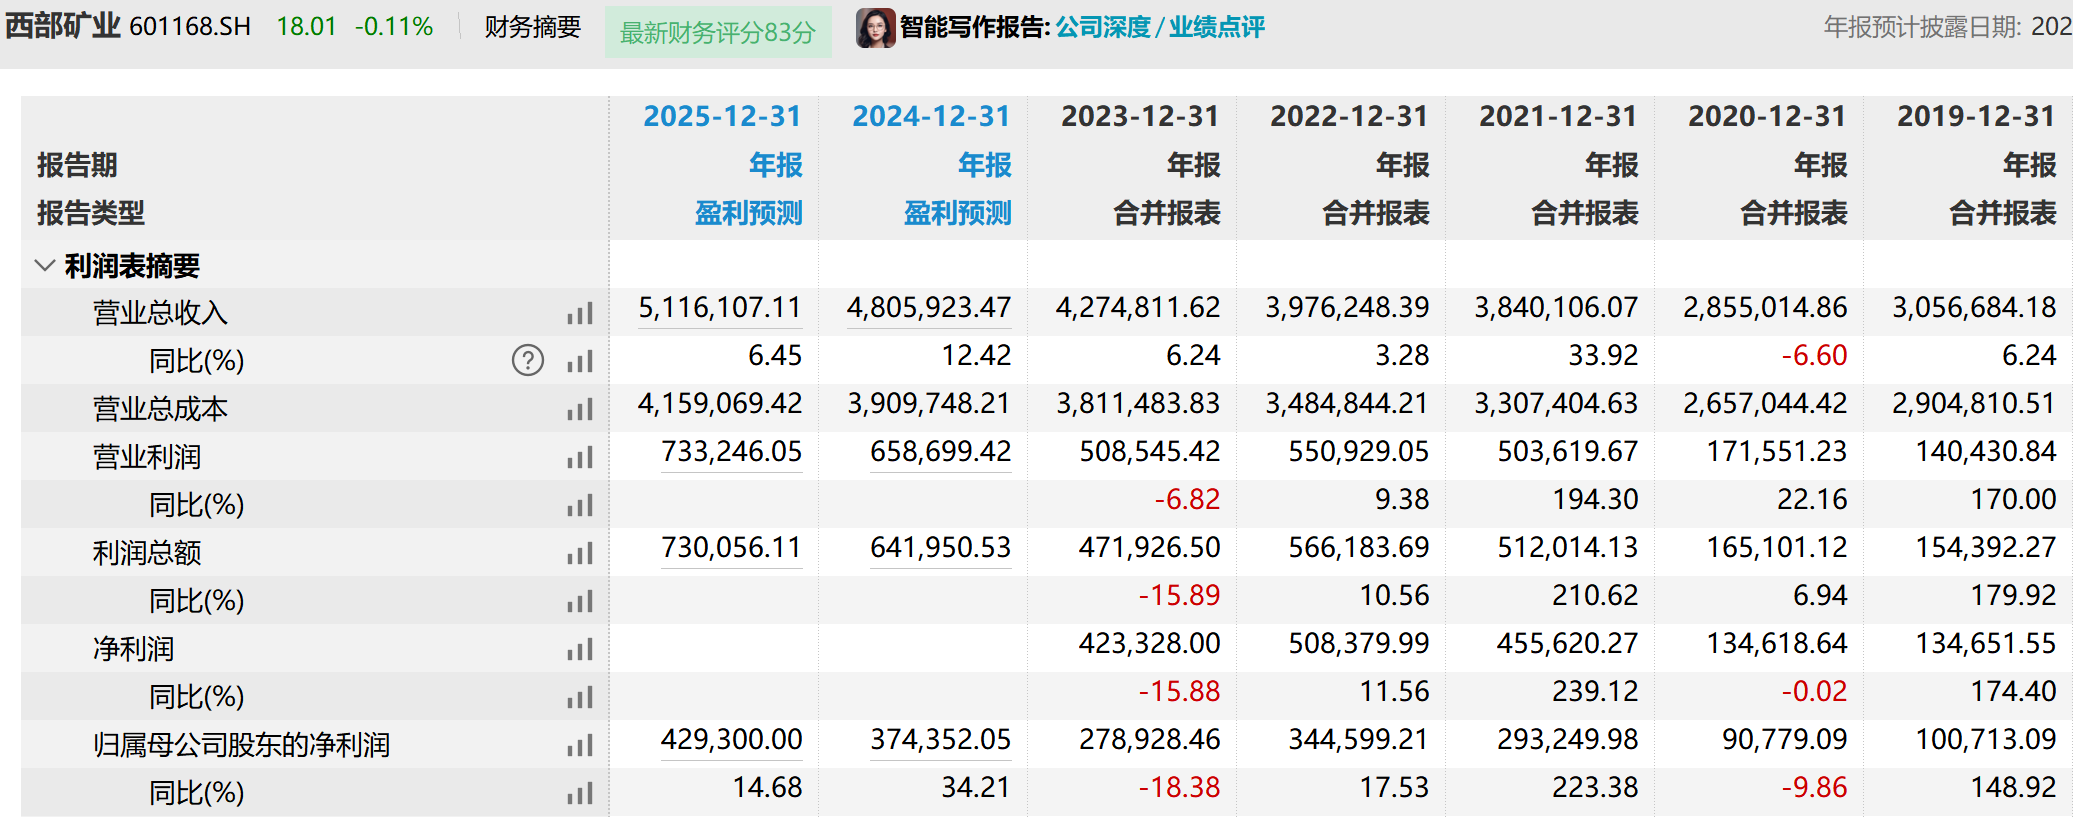Click the AI analyst avatar icon
The image size is (2073, 817).
click(875, 27)
